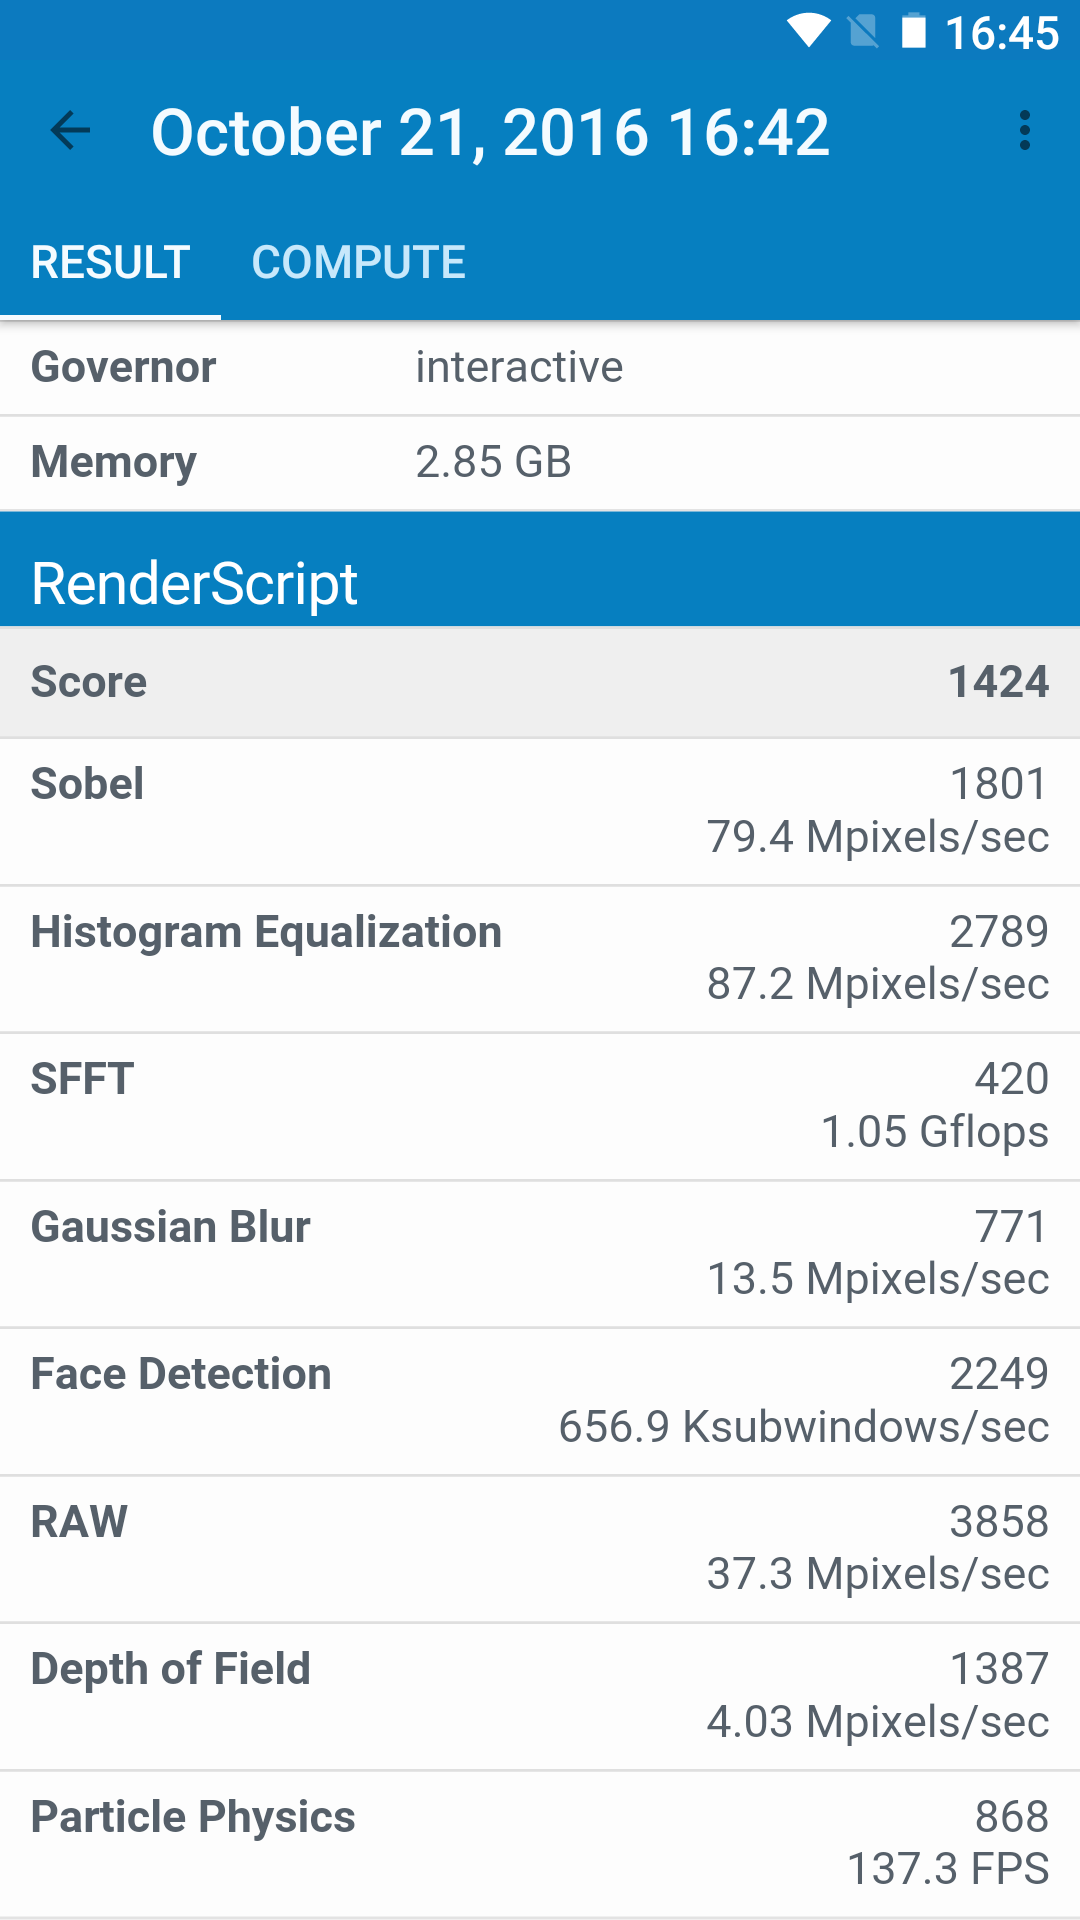Tap the battery status icon
The image size is (1080, 1920).
913,31
